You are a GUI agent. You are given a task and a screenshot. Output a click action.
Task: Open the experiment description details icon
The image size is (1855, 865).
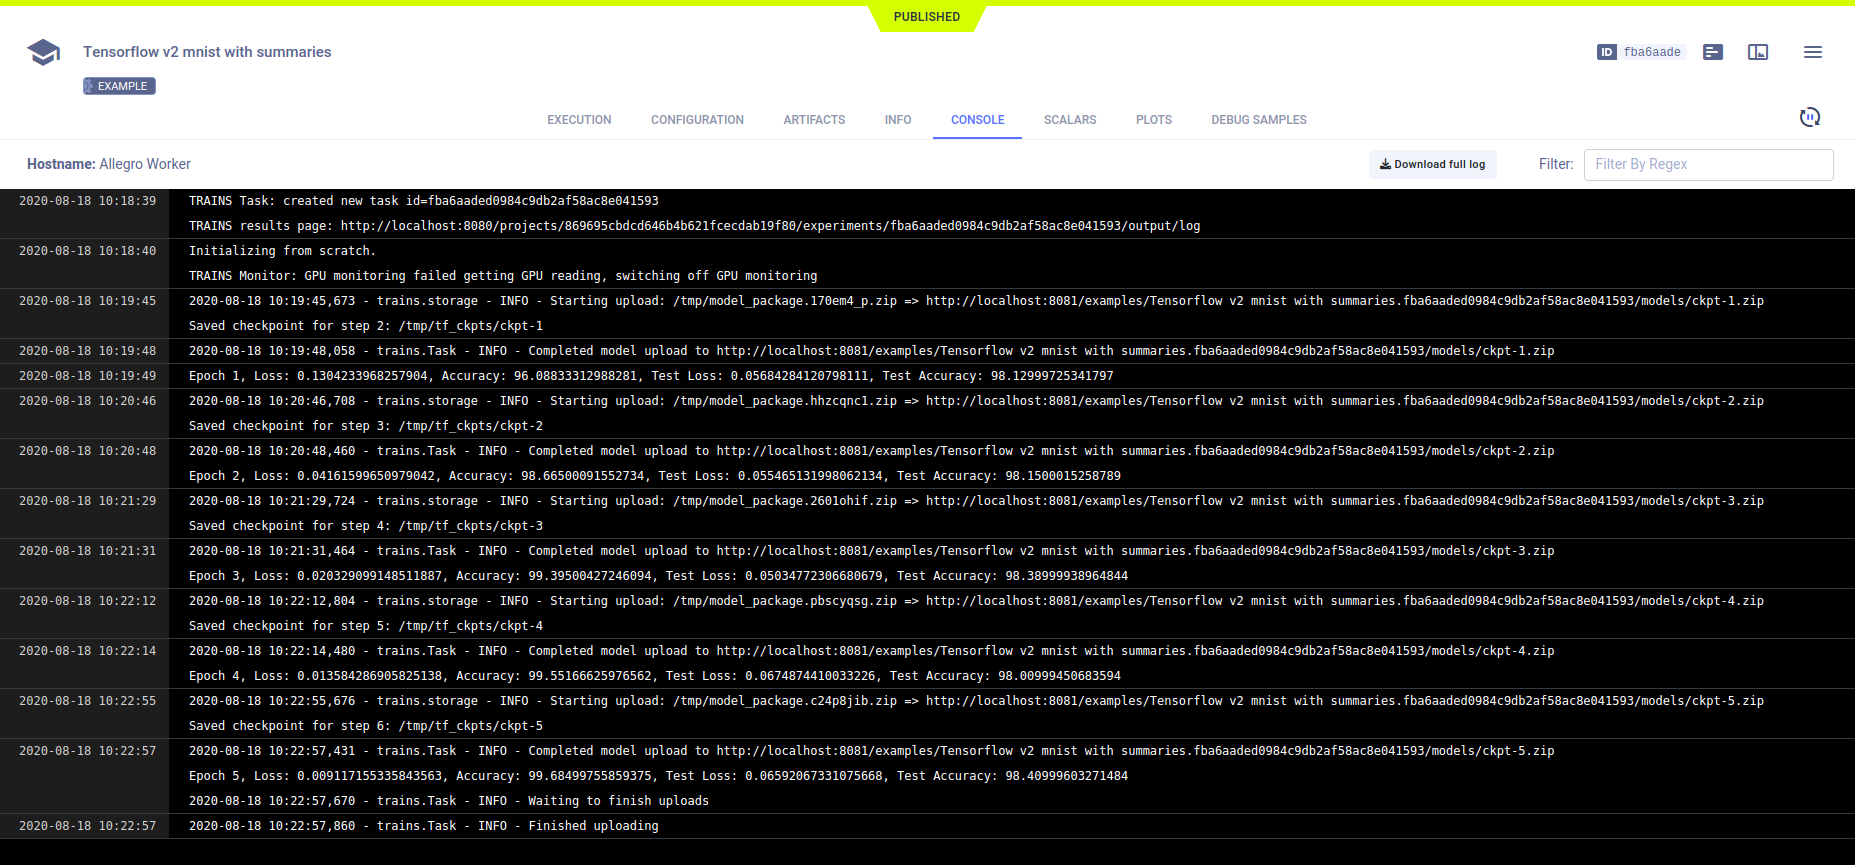(1712, 52)
